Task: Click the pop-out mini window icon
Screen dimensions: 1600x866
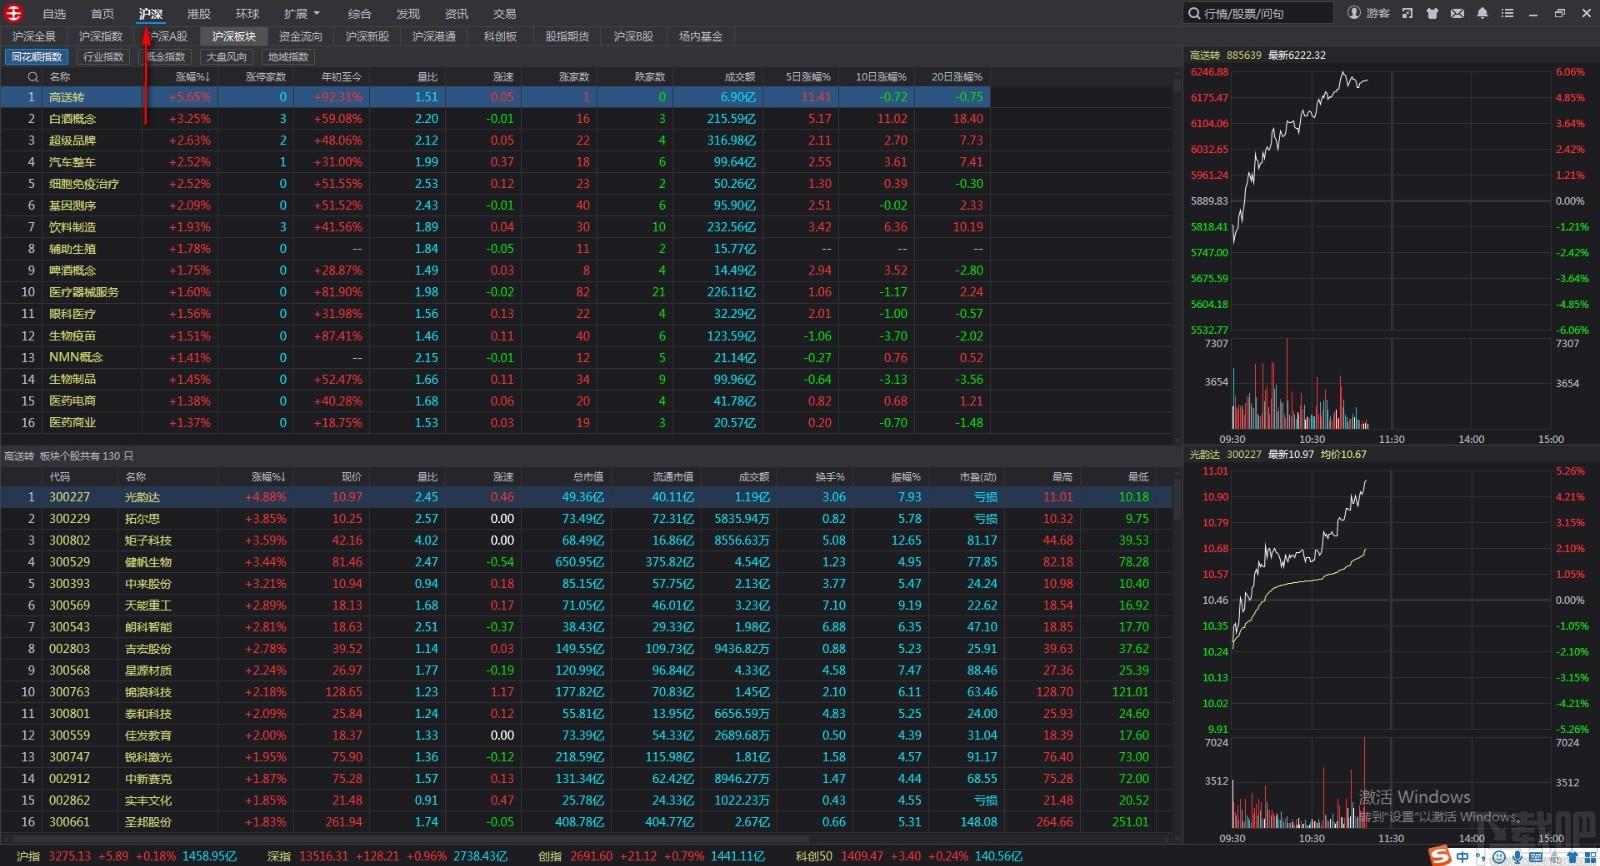Action: click(x=1407, y=13)
